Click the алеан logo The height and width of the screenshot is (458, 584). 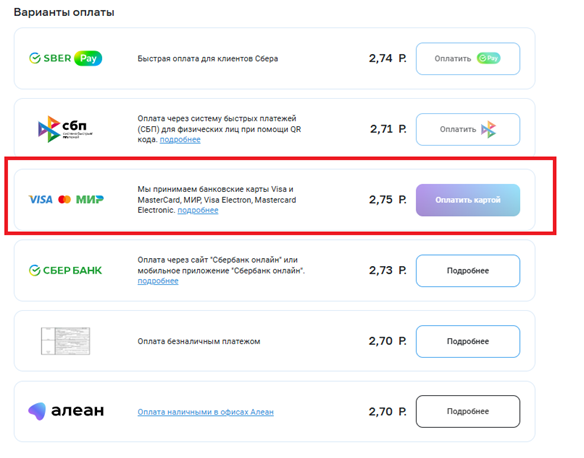click(x=66, y=411)
